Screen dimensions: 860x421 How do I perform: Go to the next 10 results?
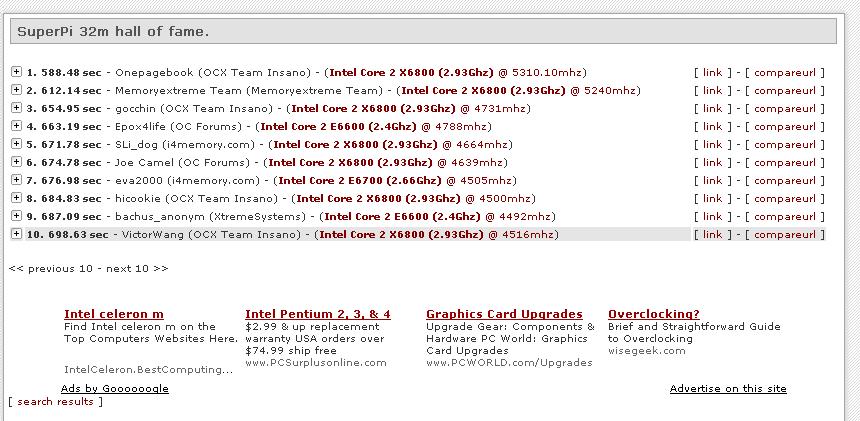tap(137, 269)
